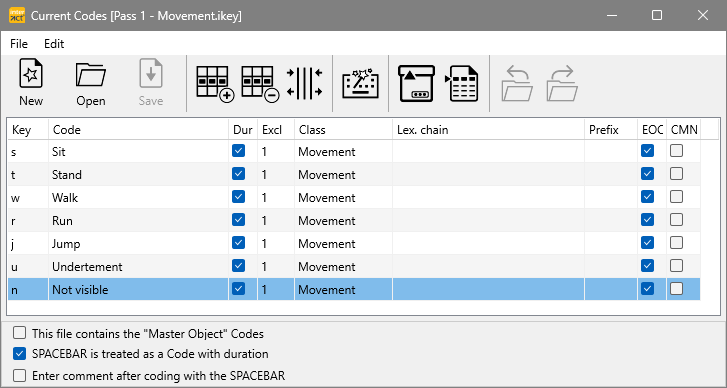Select the 'Jump' code cell
The width and height of the screenshot is (727, 388).
pyautogui.click(x=139, y=243)
